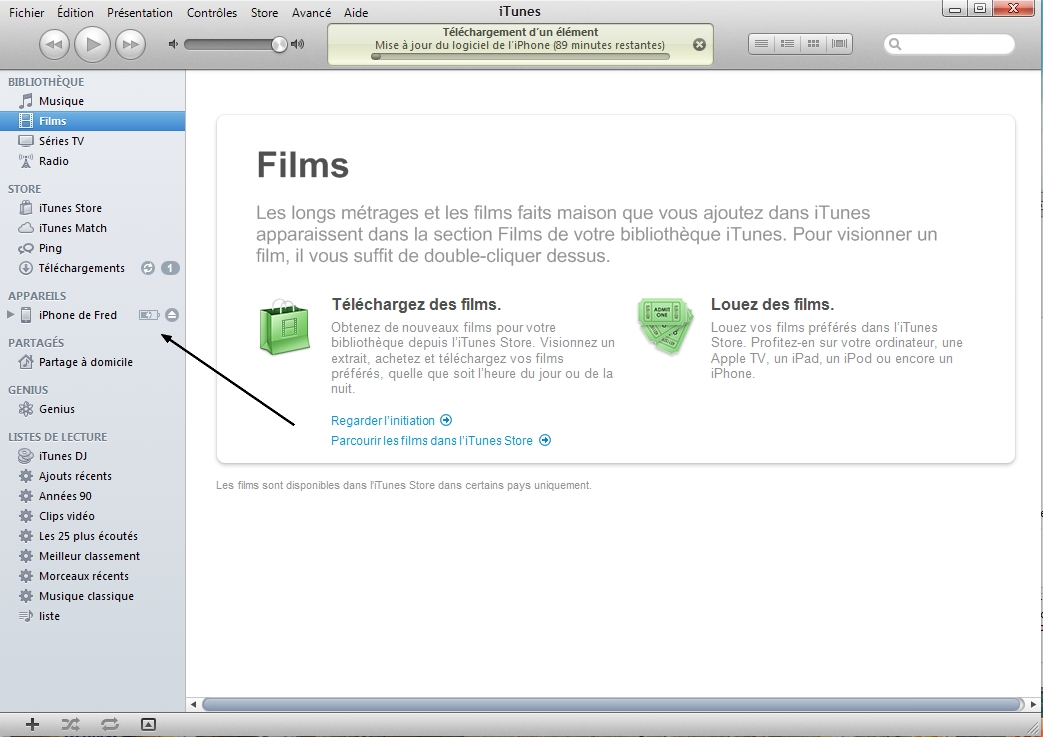Select Séries TV in the sidebar
This screenshot has height=737, width=1043.
click(x=92, y=141)
